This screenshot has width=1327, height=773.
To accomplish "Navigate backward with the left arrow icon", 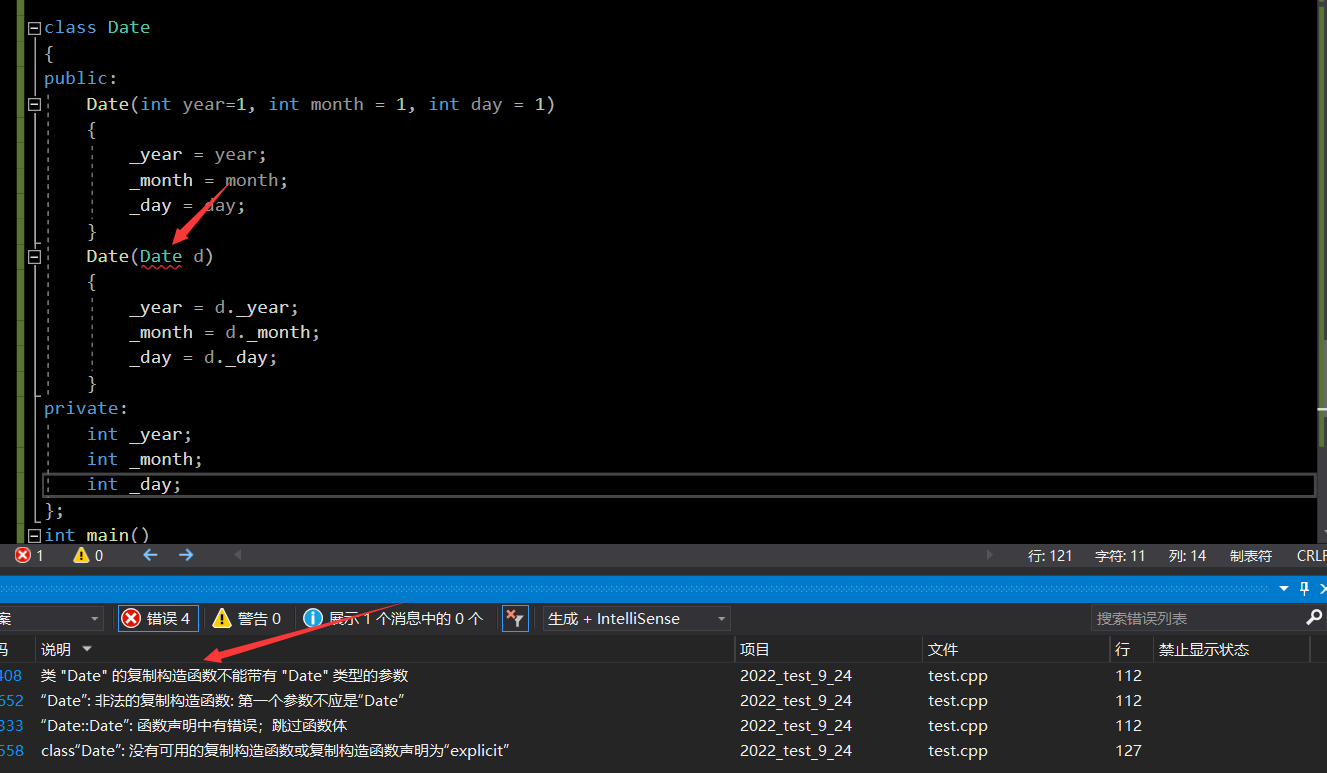I will [151, 555].
